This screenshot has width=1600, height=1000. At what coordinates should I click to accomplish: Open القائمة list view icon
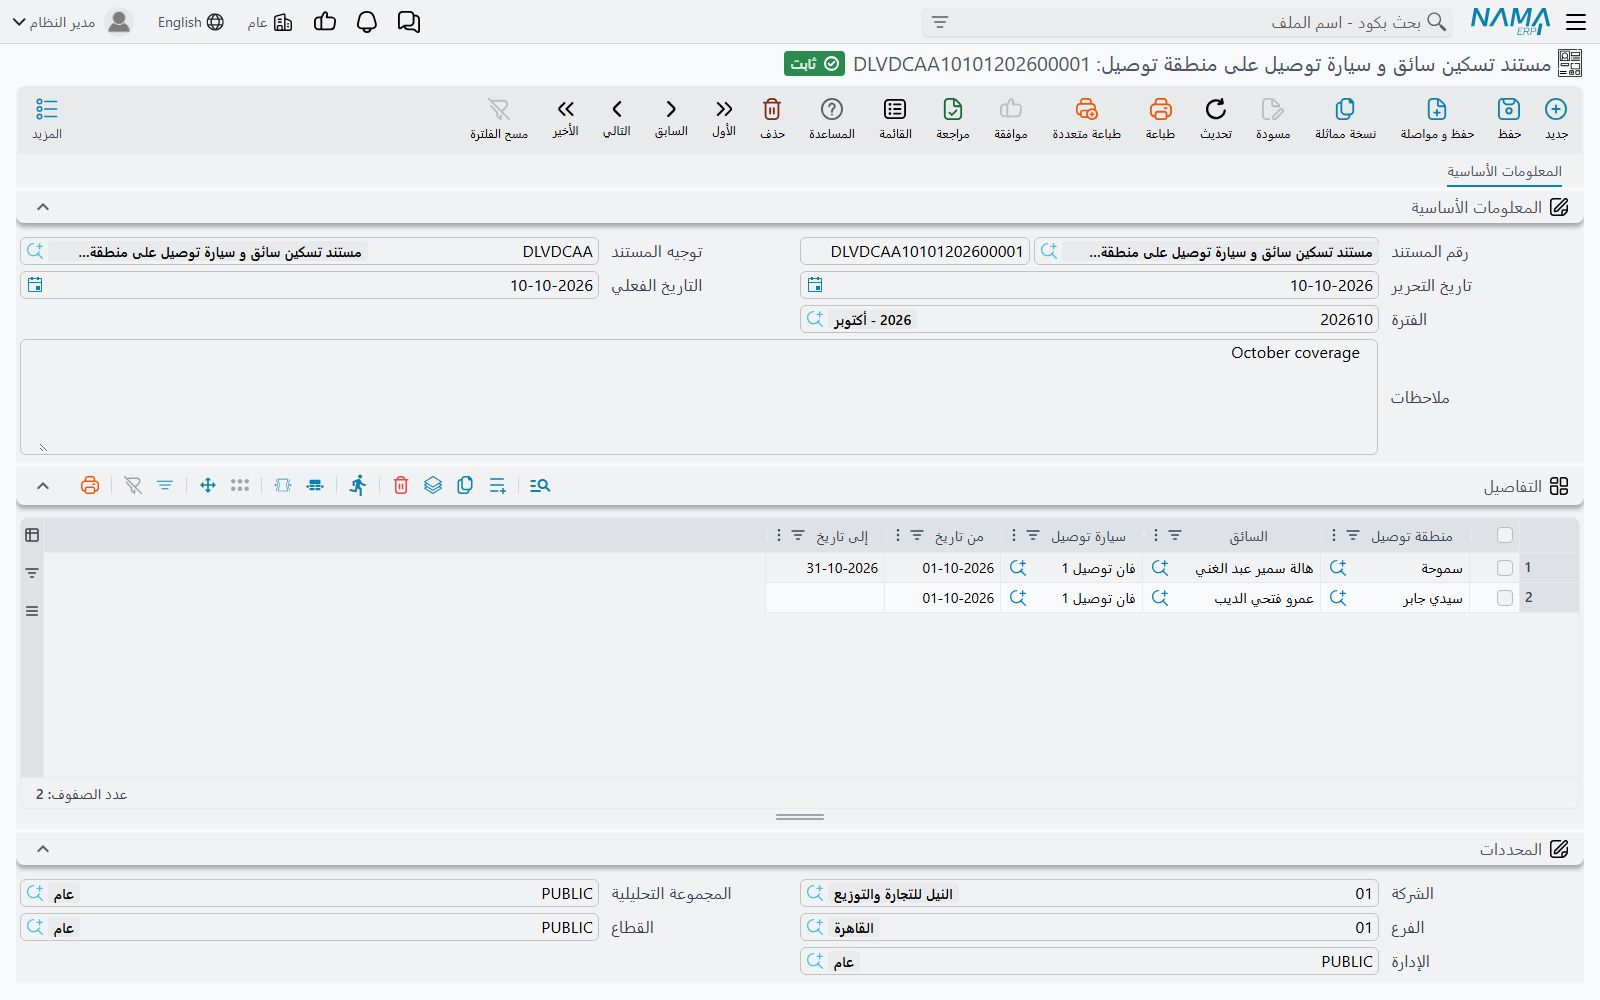pos(895,109)
